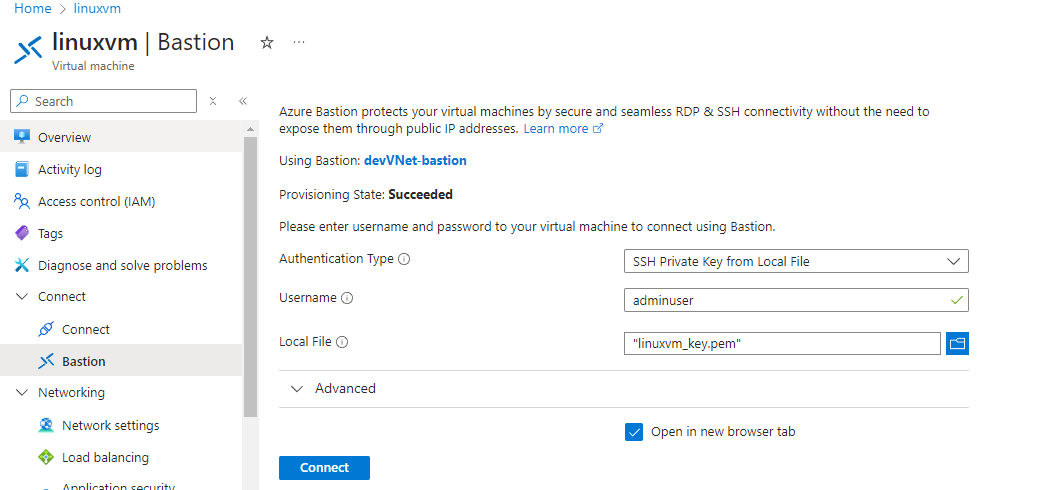Click the Bastion cross icon in sidebar
The image size is (1061, 490).
click(46, 361)
